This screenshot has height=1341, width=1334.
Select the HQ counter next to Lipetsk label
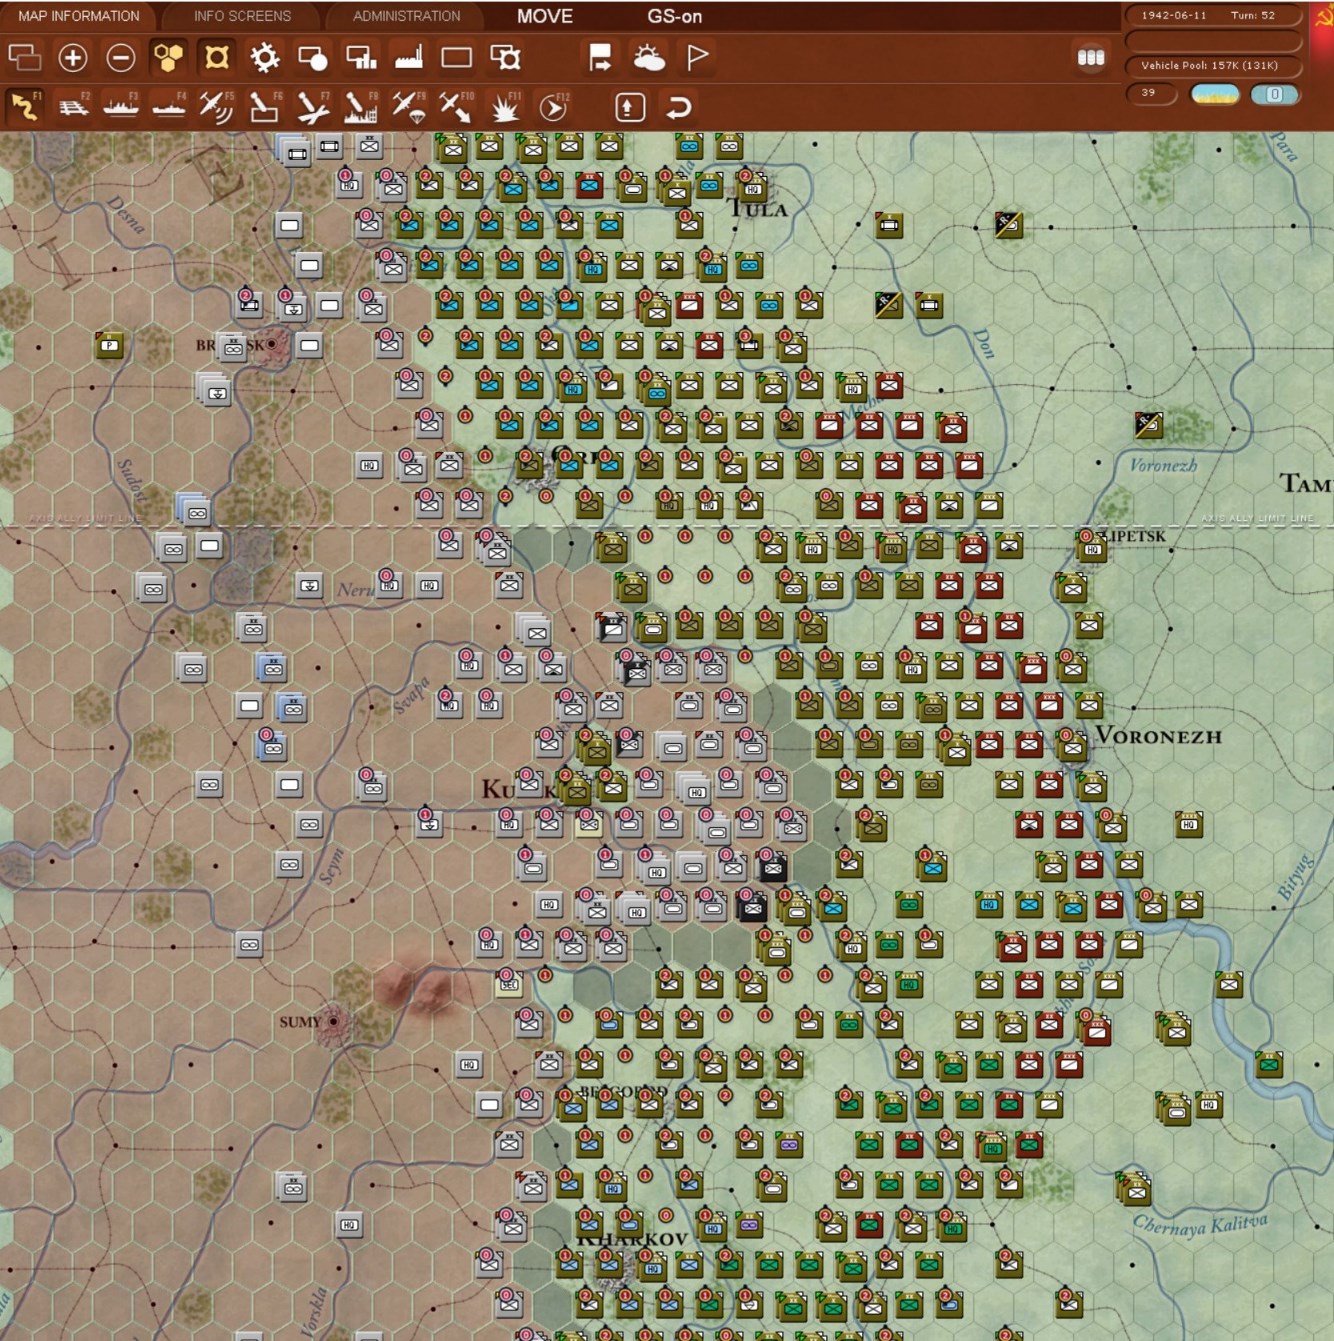[x=1091, y=548]
